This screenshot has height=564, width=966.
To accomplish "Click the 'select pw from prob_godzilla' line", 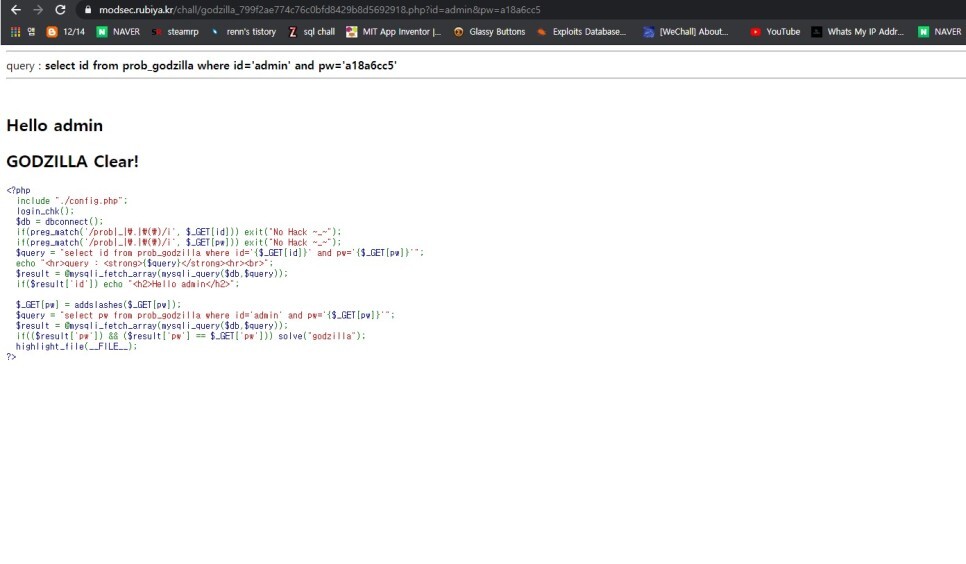I will [205, 316].
